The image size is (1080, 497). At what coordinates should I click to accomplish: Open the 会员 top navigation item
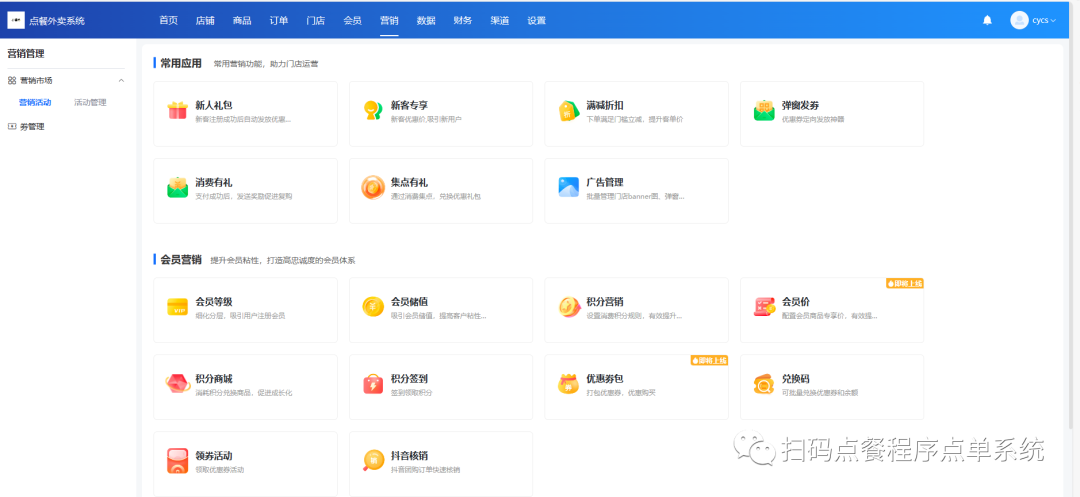pos(352,20)
